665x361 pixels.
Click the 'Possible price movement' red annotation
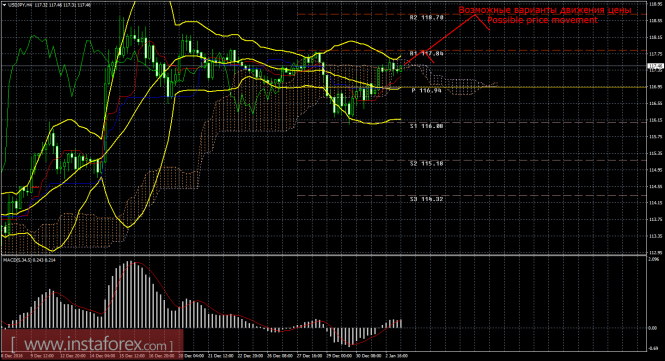[542, 20]
